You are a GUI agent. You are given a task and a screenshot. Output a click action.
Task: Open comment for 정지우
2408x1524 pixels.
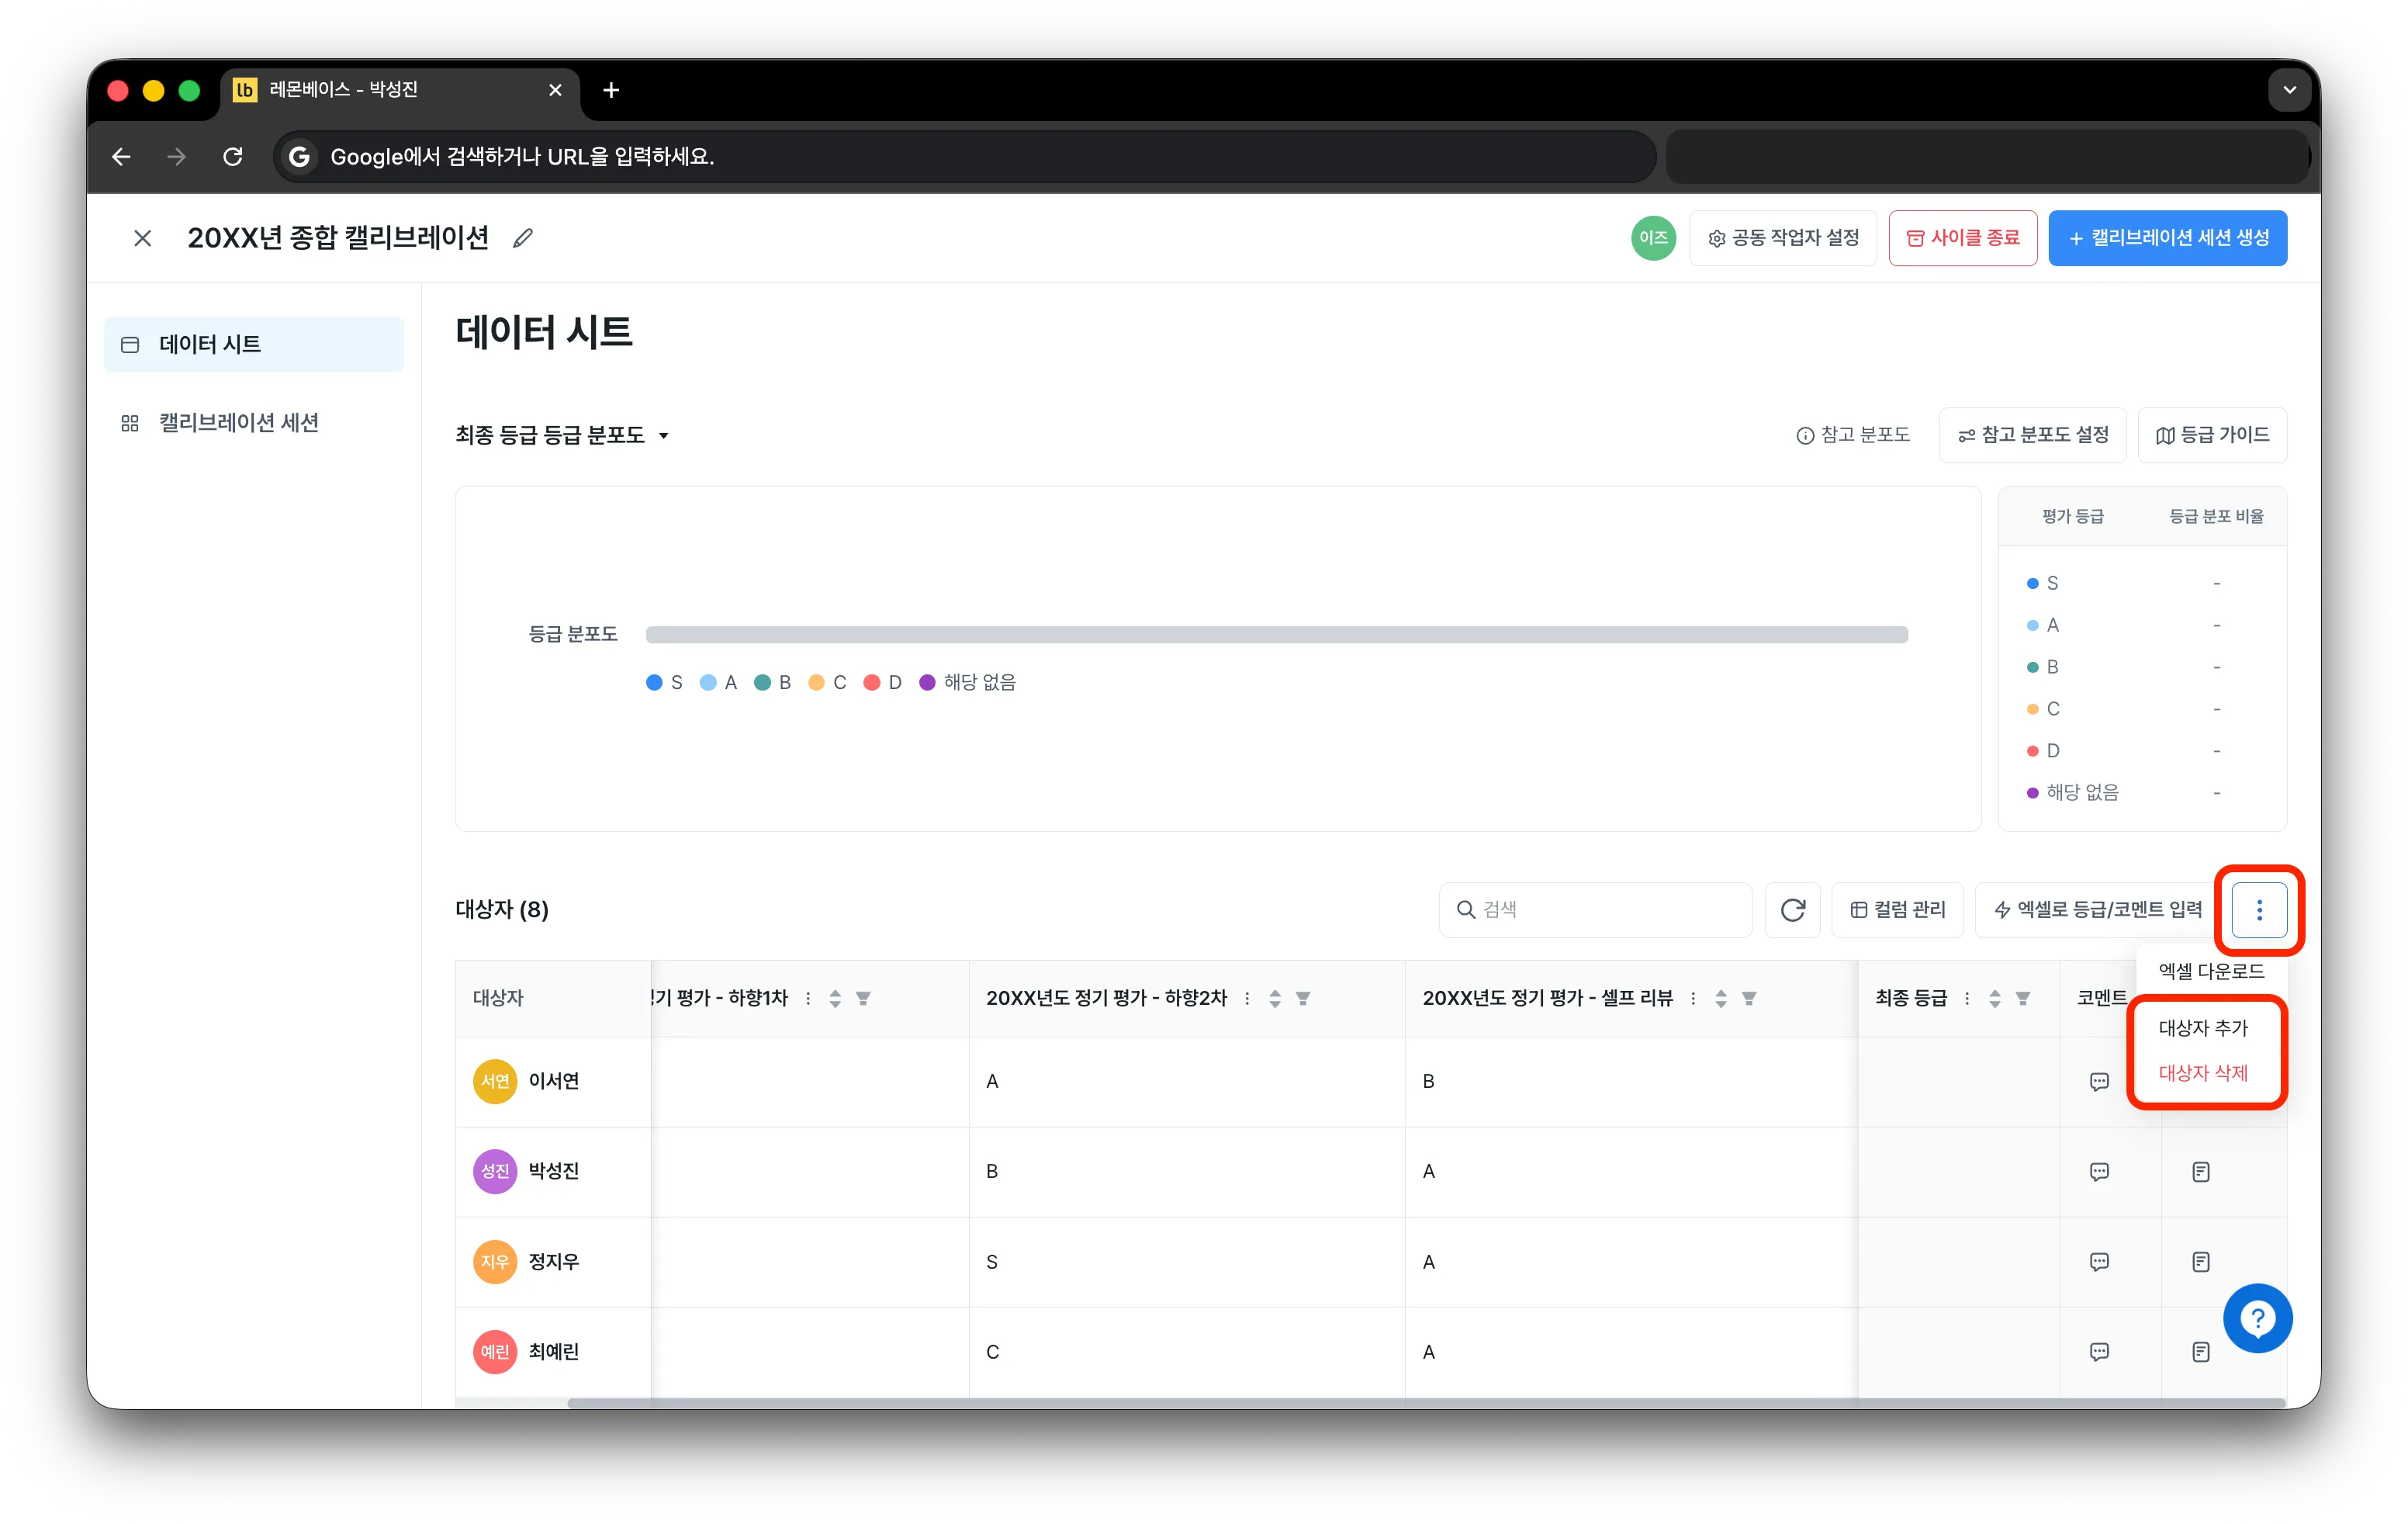pos(2099,1262)
